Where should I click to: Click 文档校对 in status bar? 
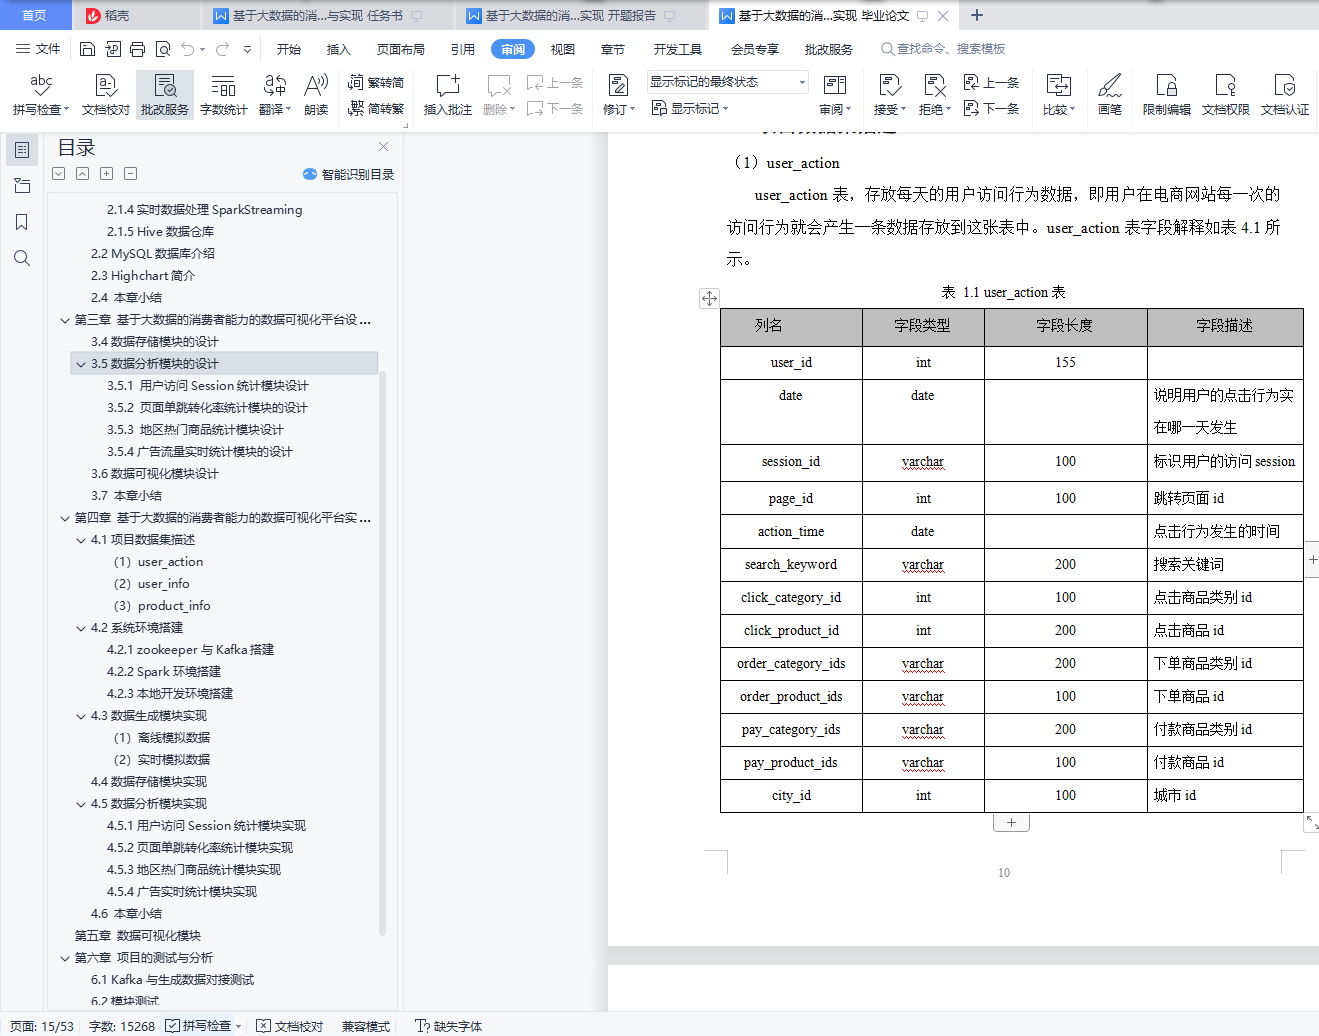click(290, 1026)
